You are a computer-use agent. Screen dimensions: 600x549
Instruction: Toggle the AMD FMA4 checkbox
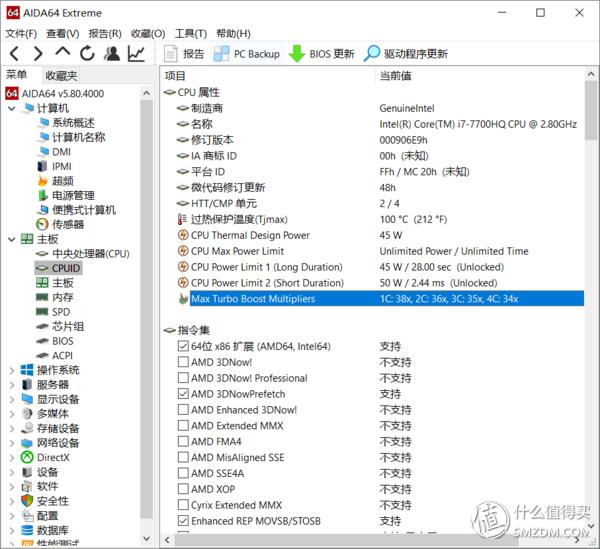[183, 441]
